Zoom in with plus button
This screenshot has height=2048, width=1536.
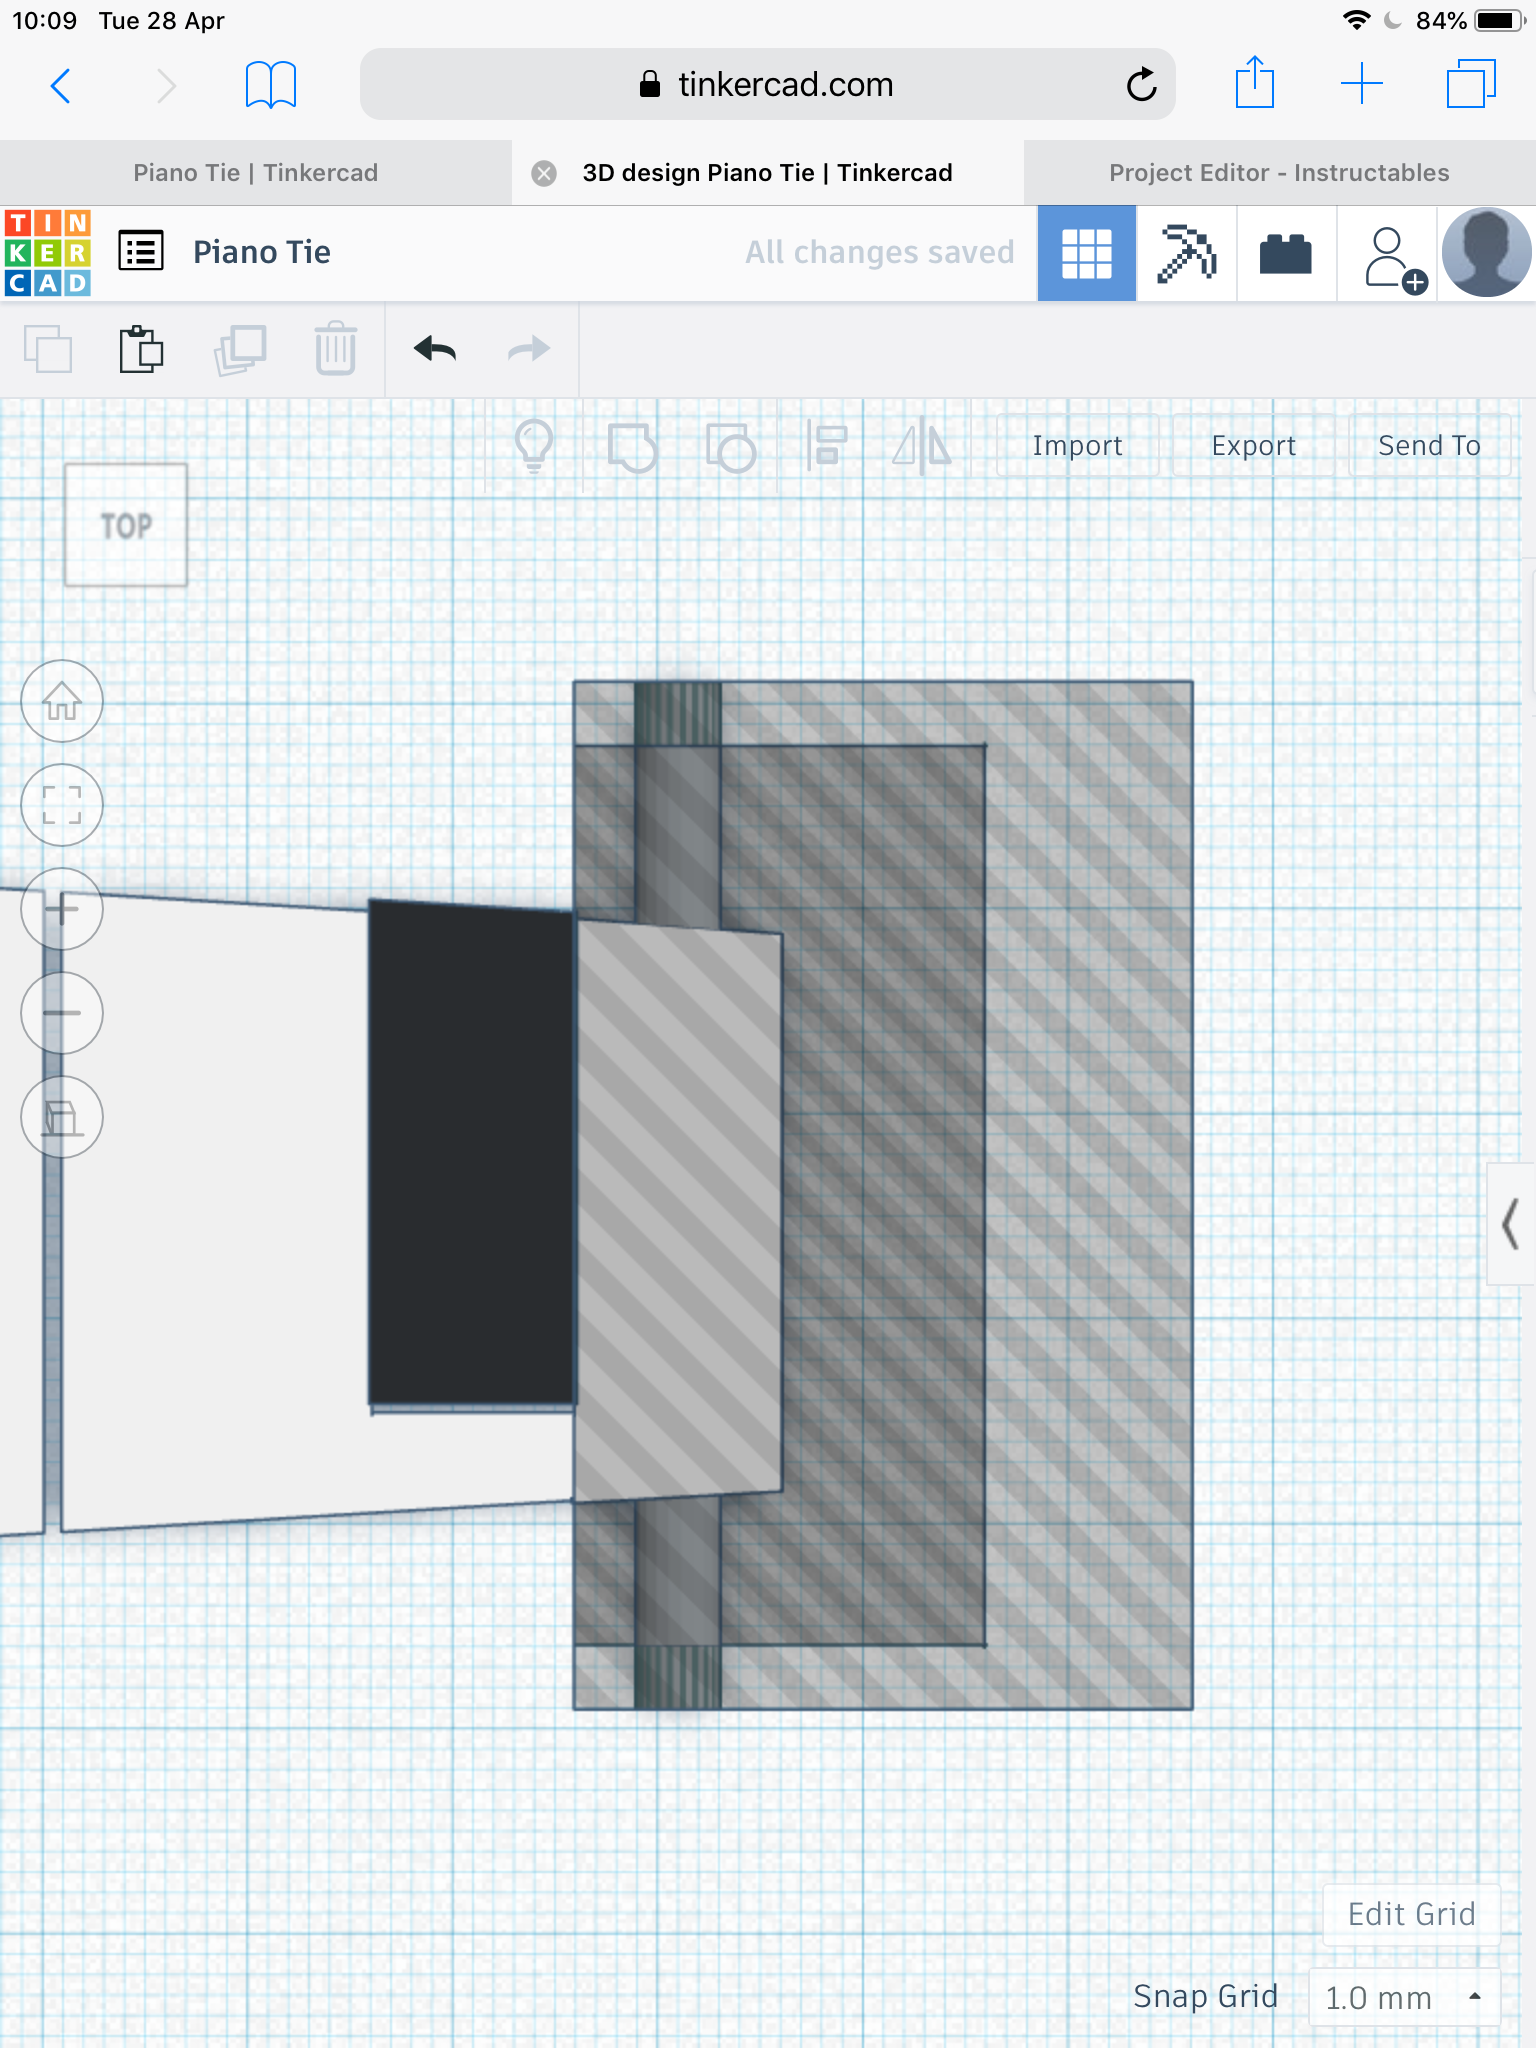62,909
